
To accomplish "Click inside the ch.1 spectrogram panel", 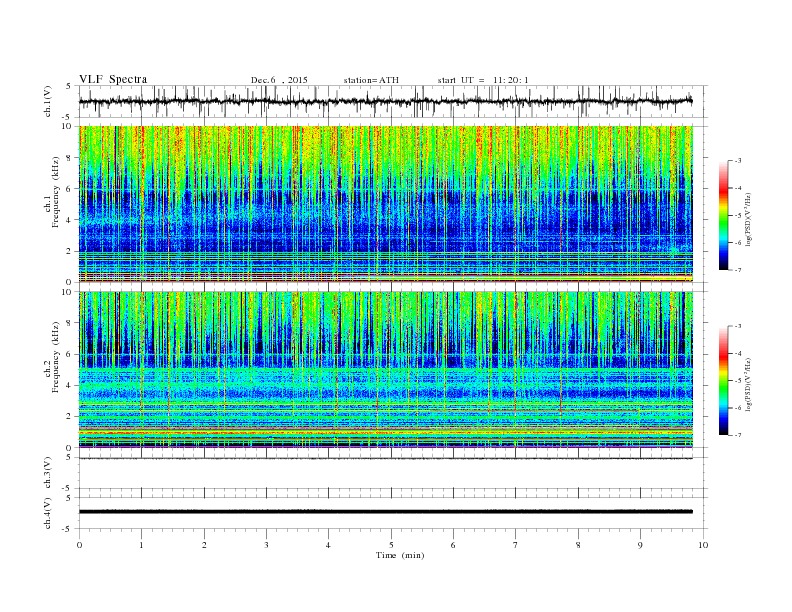I will click(x=386, y=203).
